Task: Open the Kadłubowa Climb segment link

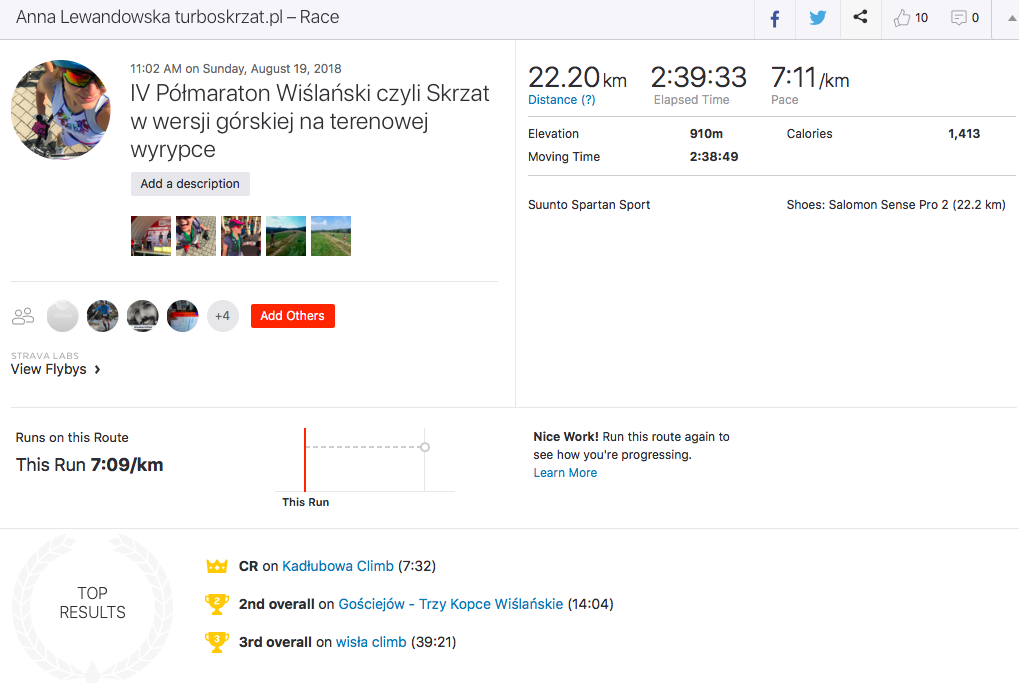Action: coord(338,566)
